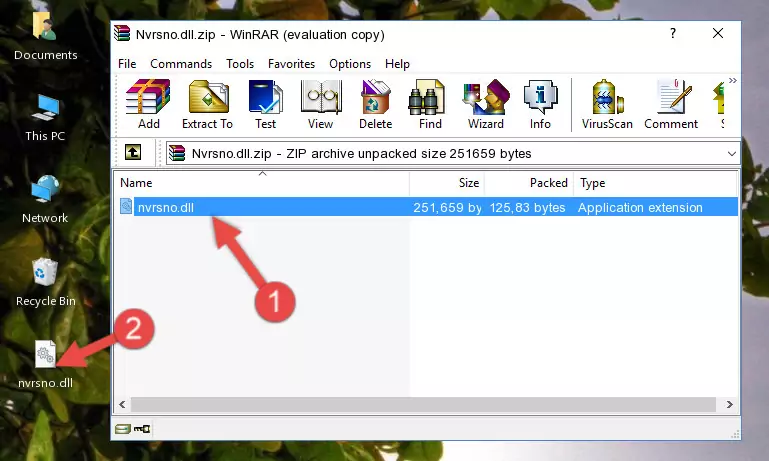This screenshot has width=769, height=461.
Task: Sort by Name column header
Action: (x=262, y=183)
